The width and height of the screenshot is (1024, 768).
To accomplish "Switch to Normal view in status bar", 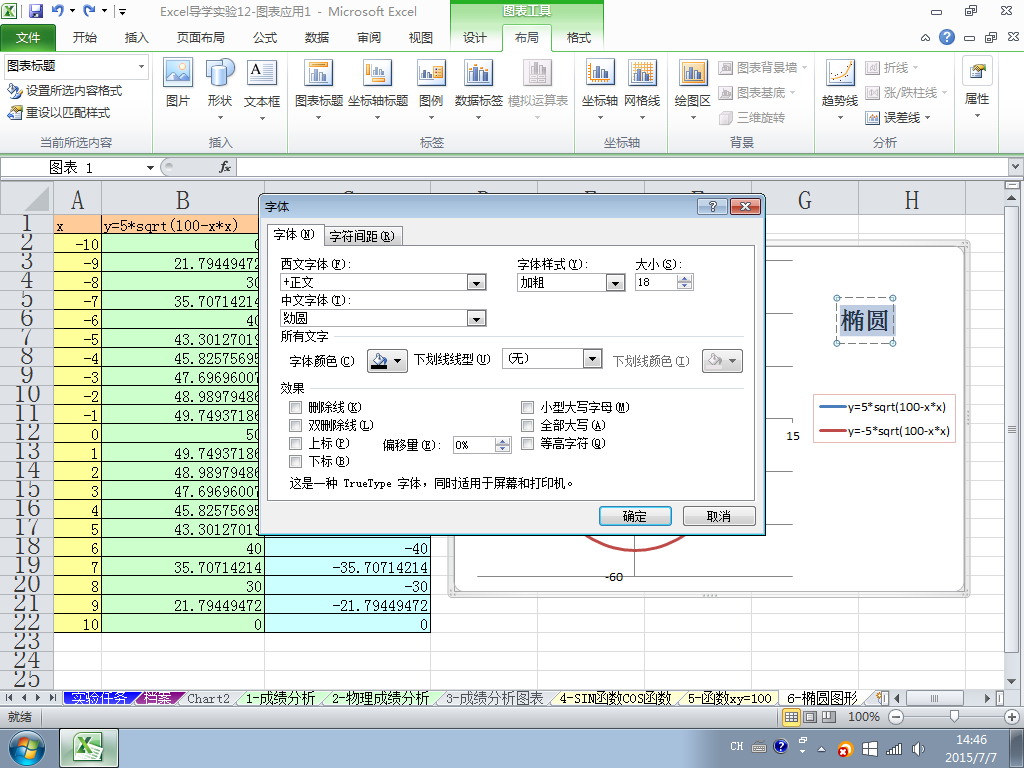I will coord(791,716).
